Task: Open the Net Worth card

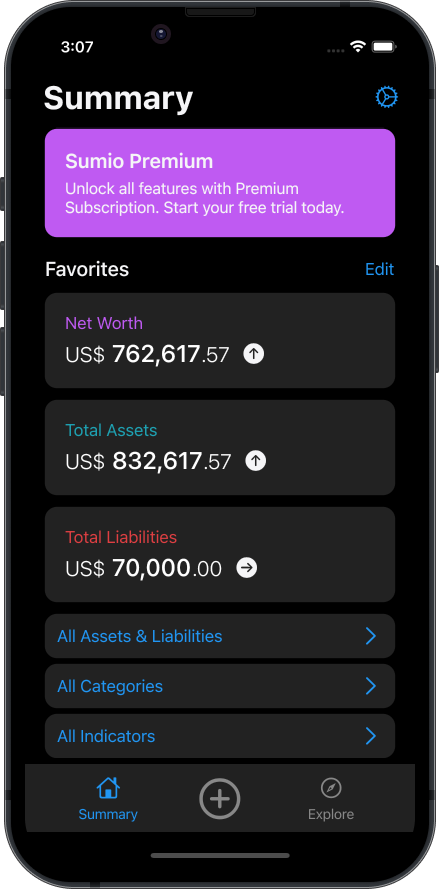Action: tap(220, 340)
